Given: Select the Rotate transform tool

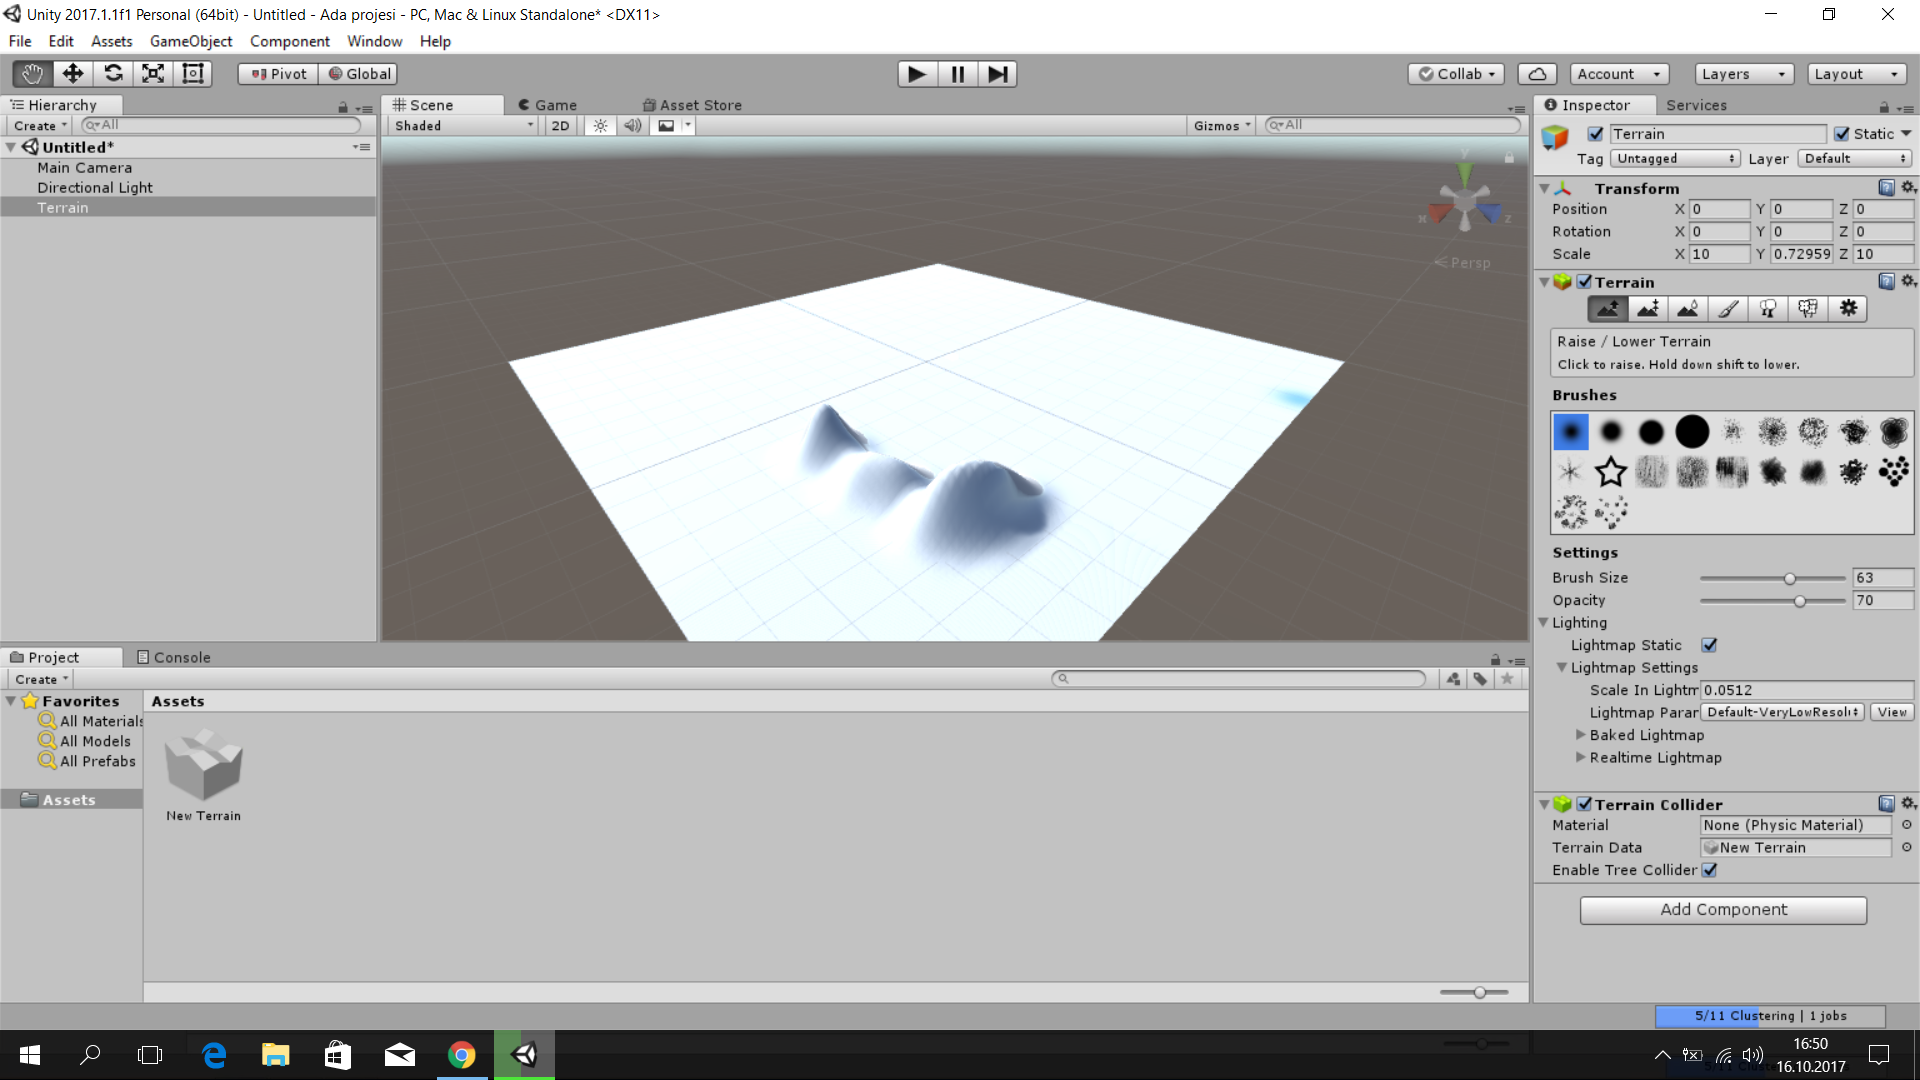Looking at the screenshot, I should coord(113,74).
